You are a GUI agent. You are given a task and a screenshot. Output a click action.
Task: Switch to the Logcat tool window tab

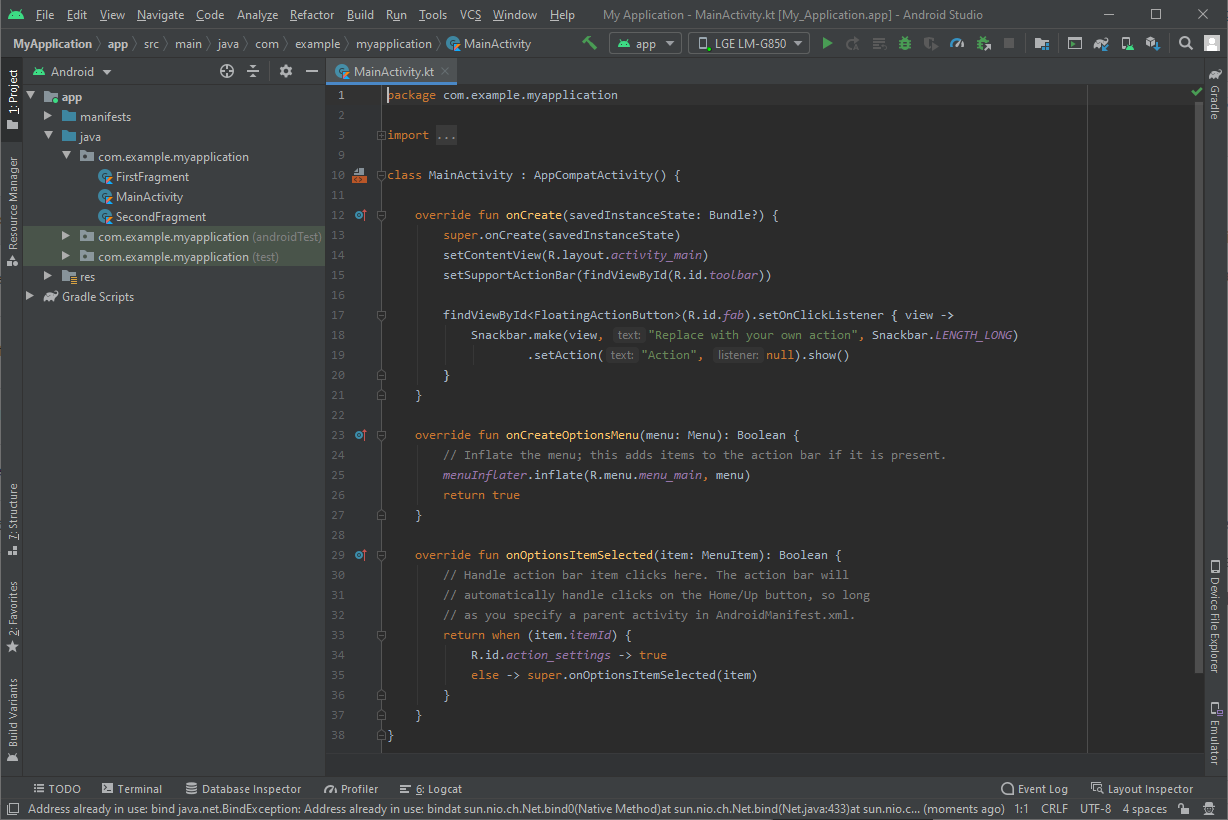click(431, 789)
